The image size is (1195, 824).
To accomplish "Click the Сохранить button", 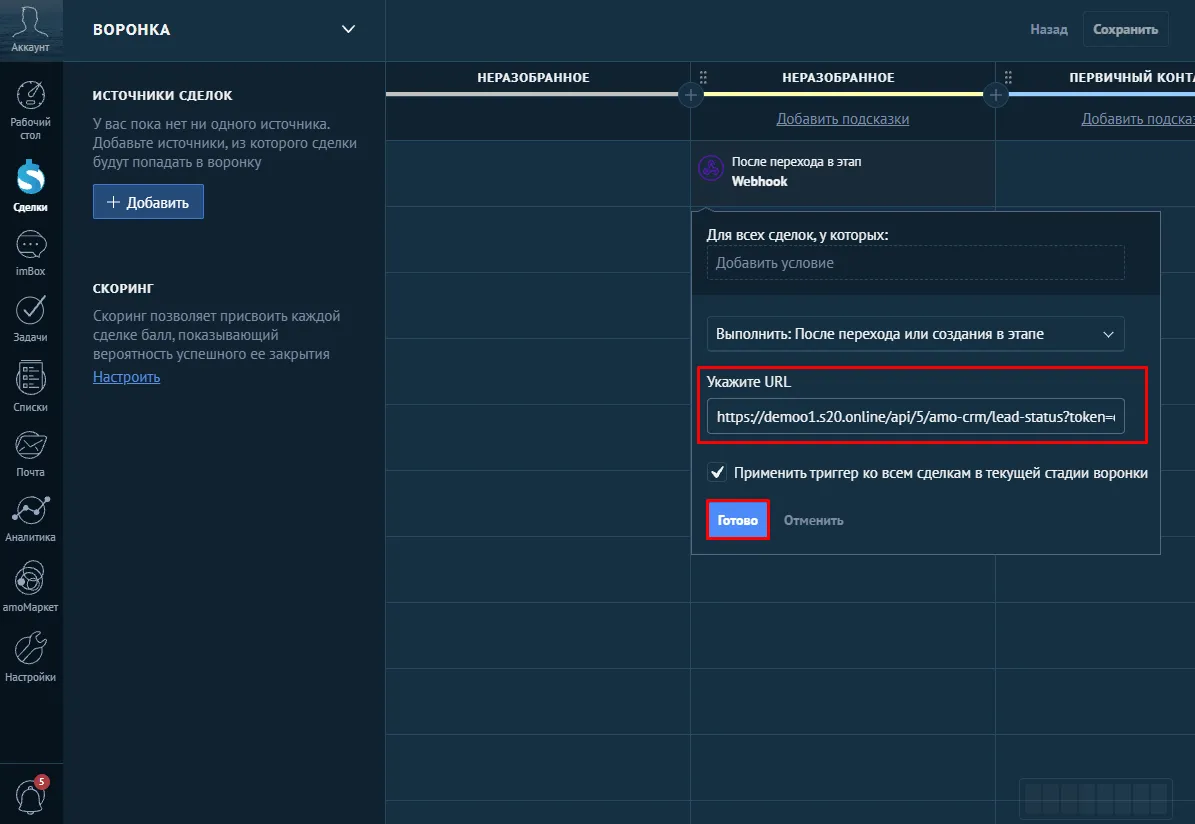I will [x=1126, y=30].
